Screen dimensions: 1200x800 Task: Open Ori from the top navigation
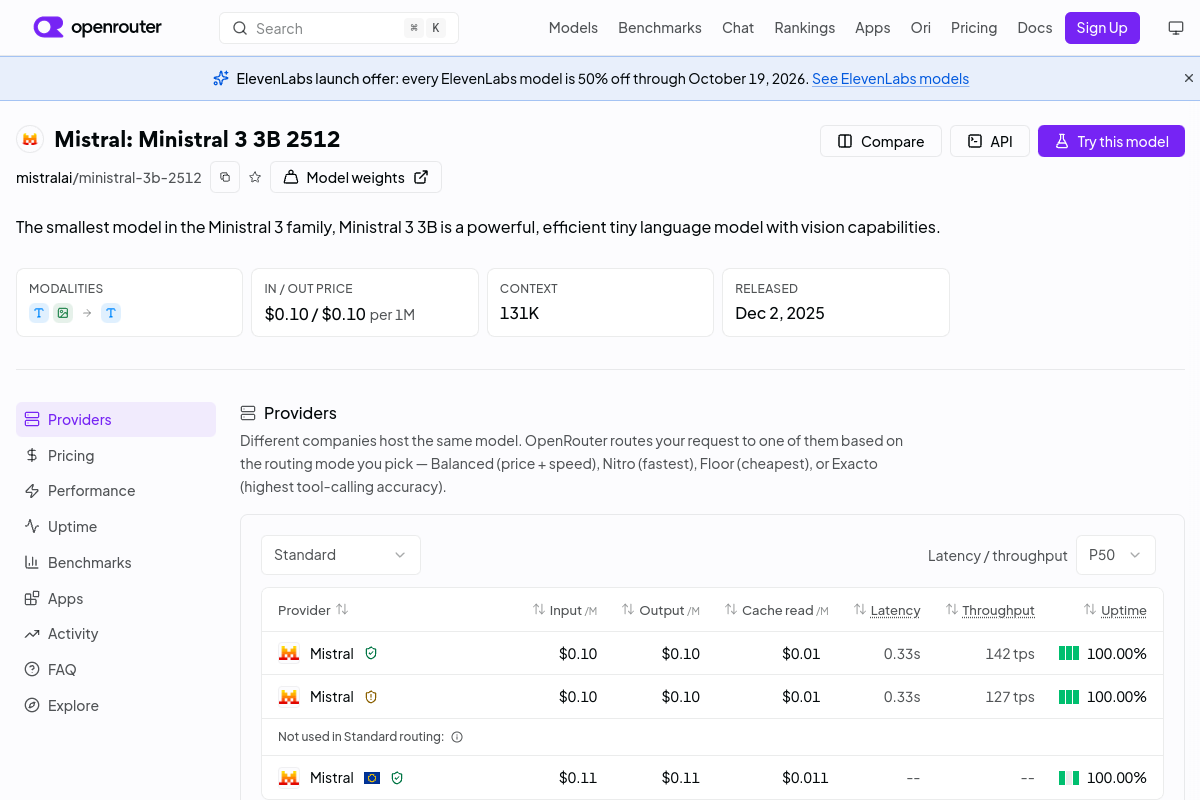(921, 28)
